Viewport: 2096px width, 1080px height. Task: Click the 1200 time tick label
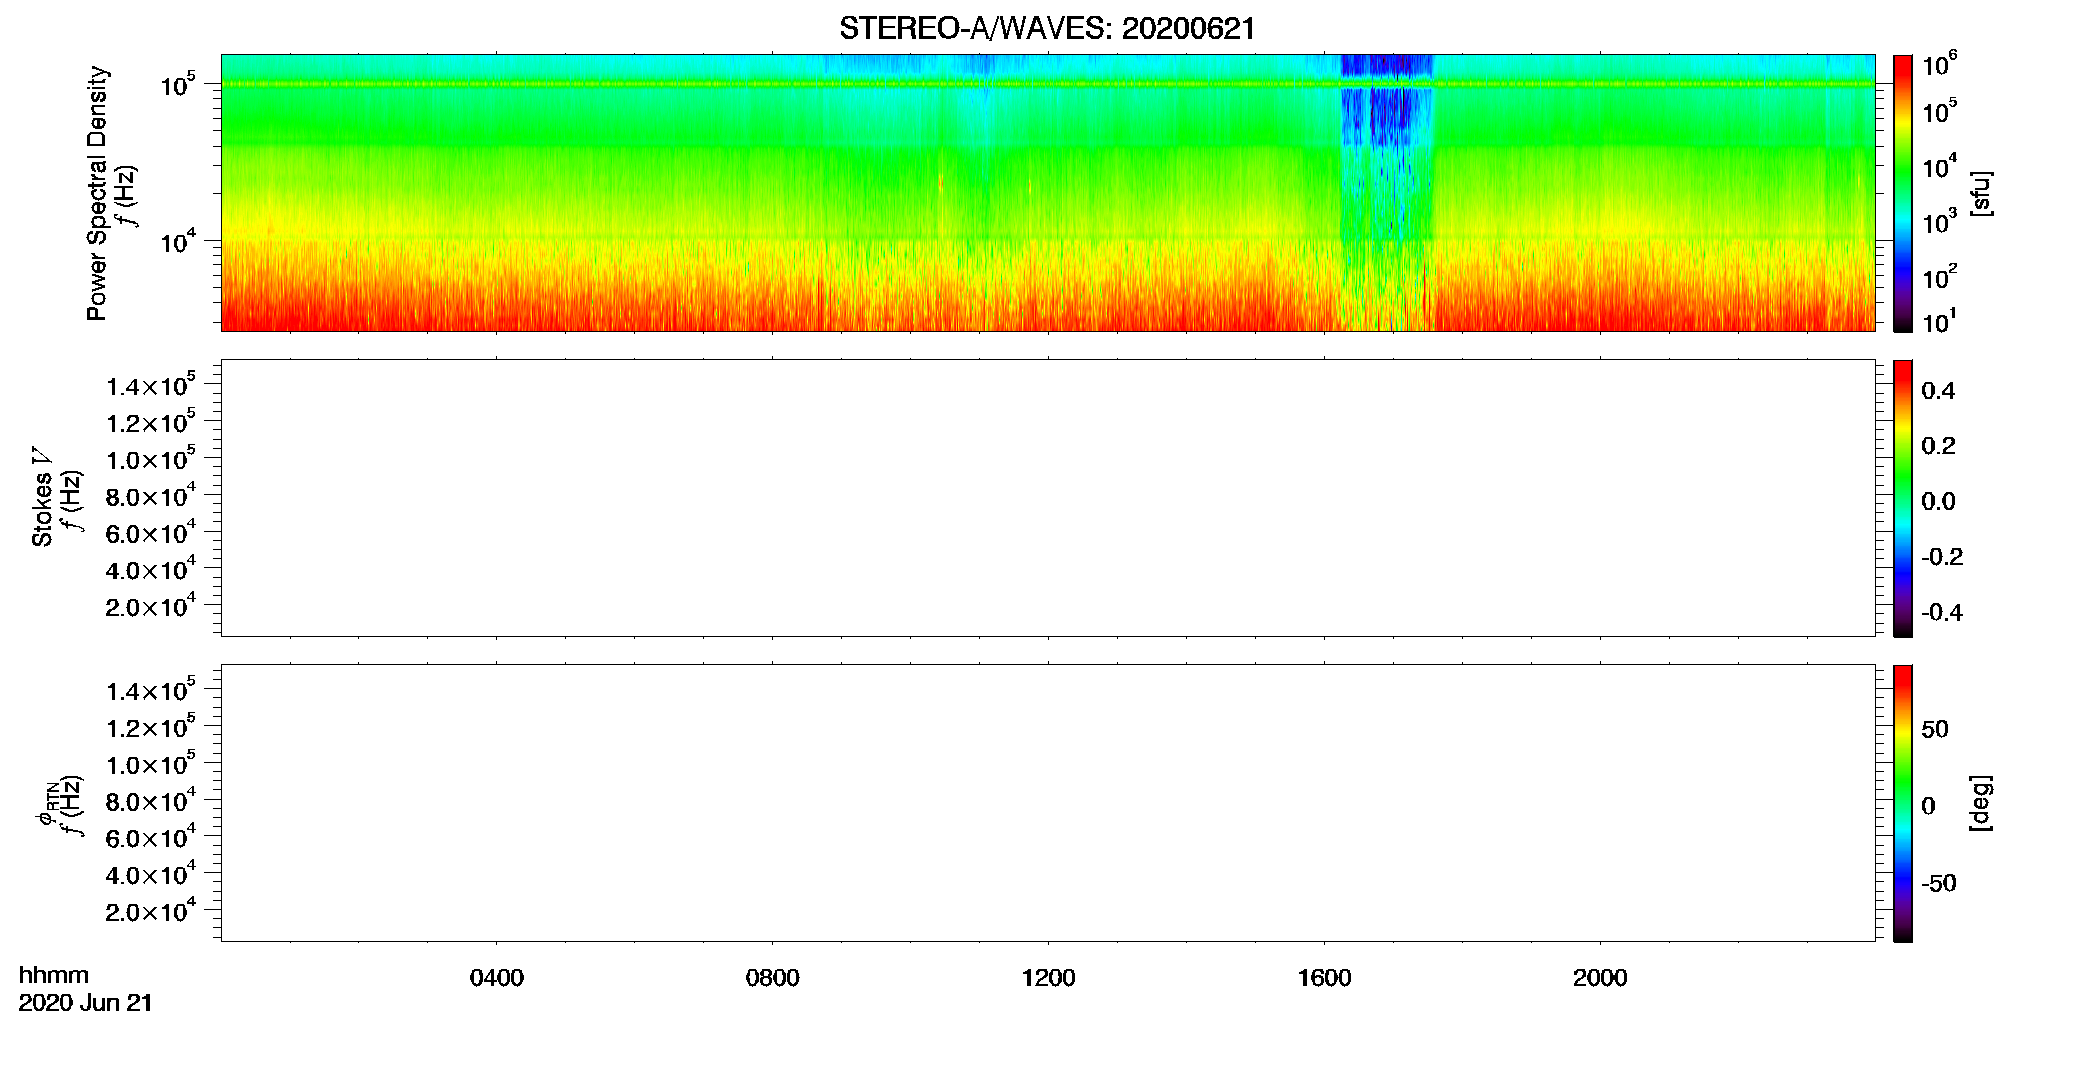point(1048,978)
